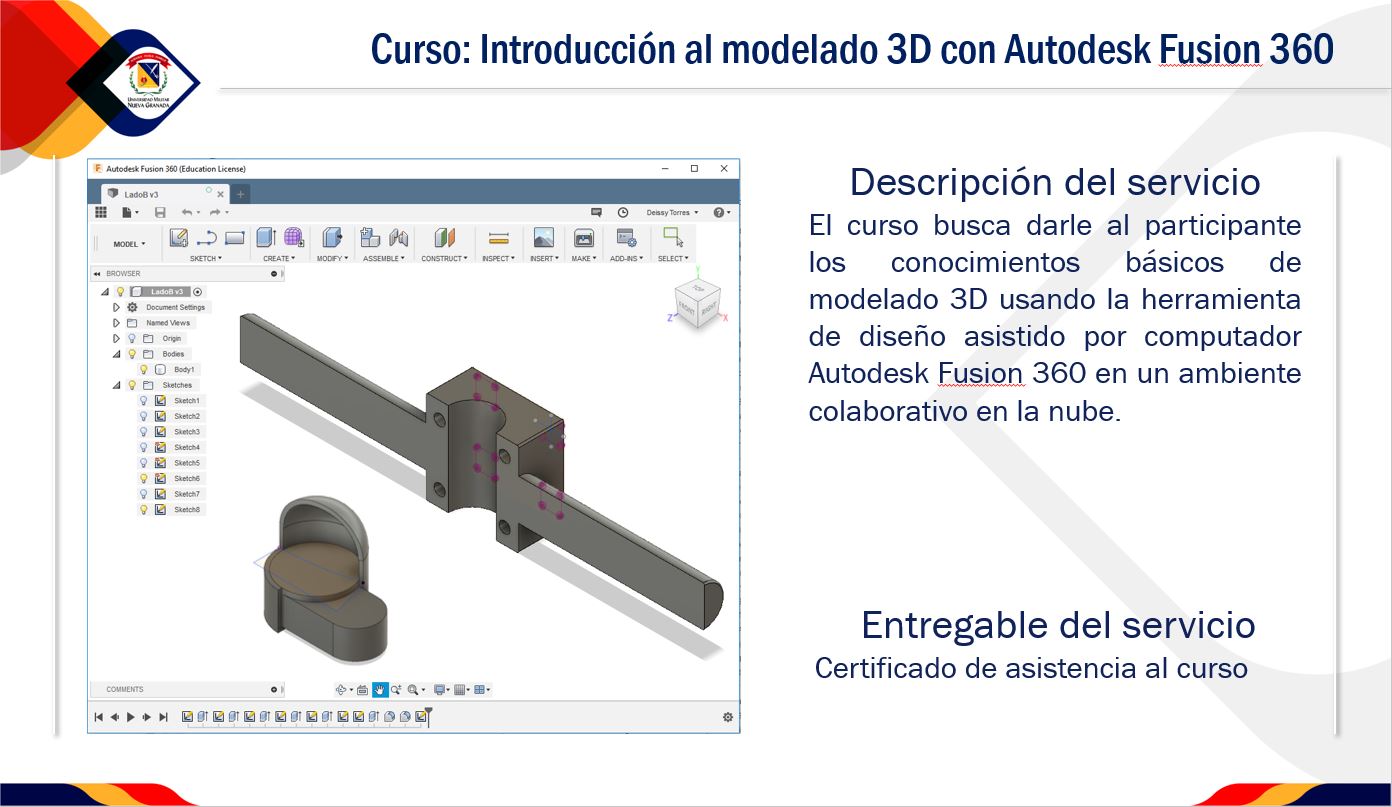Viewport: 1392px width, 807px height.
Task: Toggle the Origin folder visibility bulb
Action: tap(131, 339)
